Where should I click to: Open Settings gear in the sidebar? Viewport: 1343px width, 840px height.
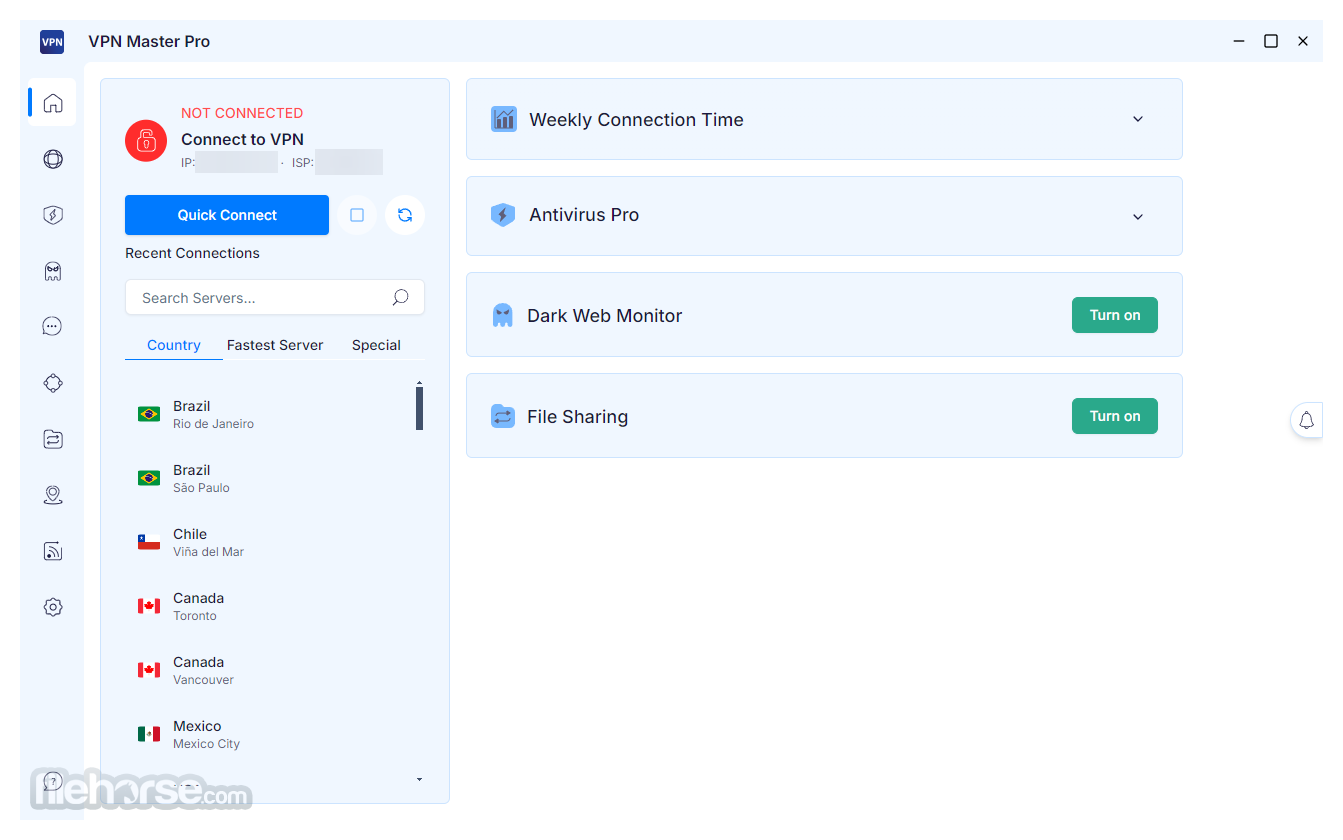click(x=53, y=607)
